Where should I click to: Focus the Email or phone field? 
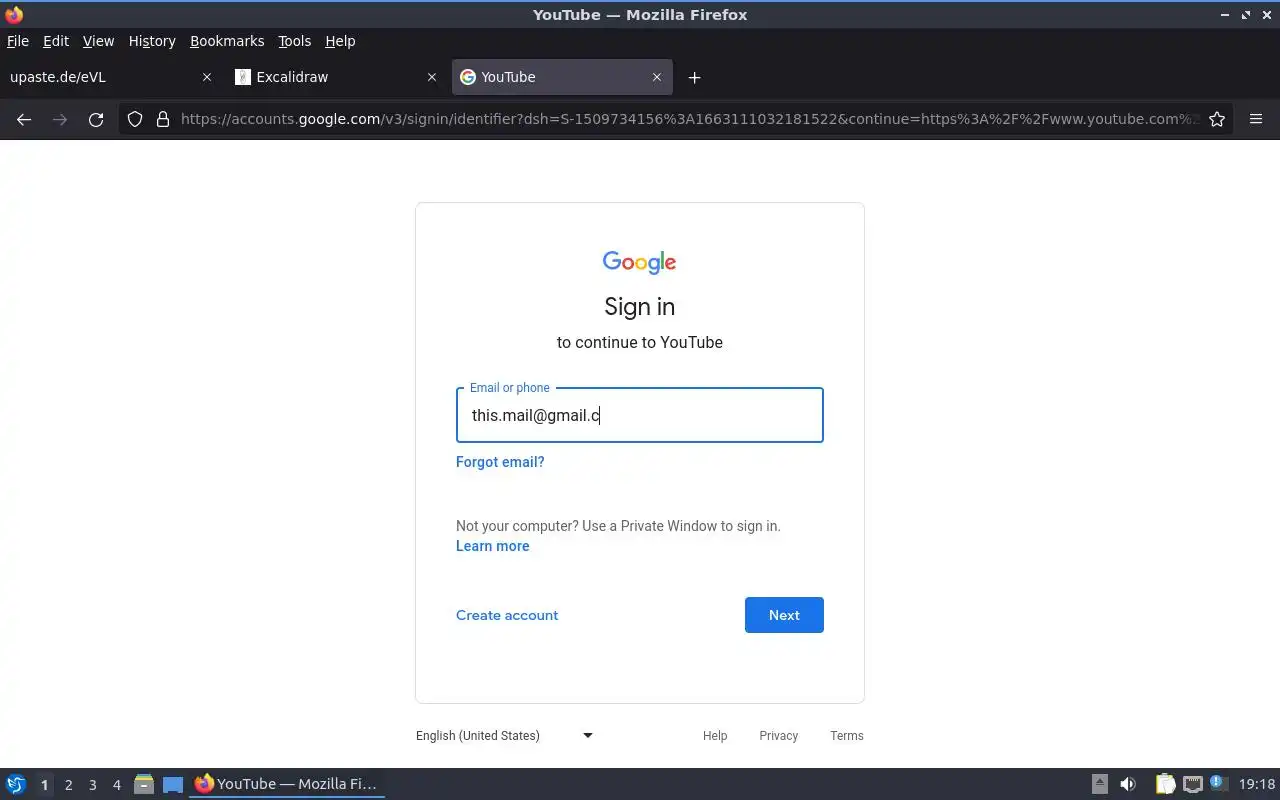coord(640,415)
